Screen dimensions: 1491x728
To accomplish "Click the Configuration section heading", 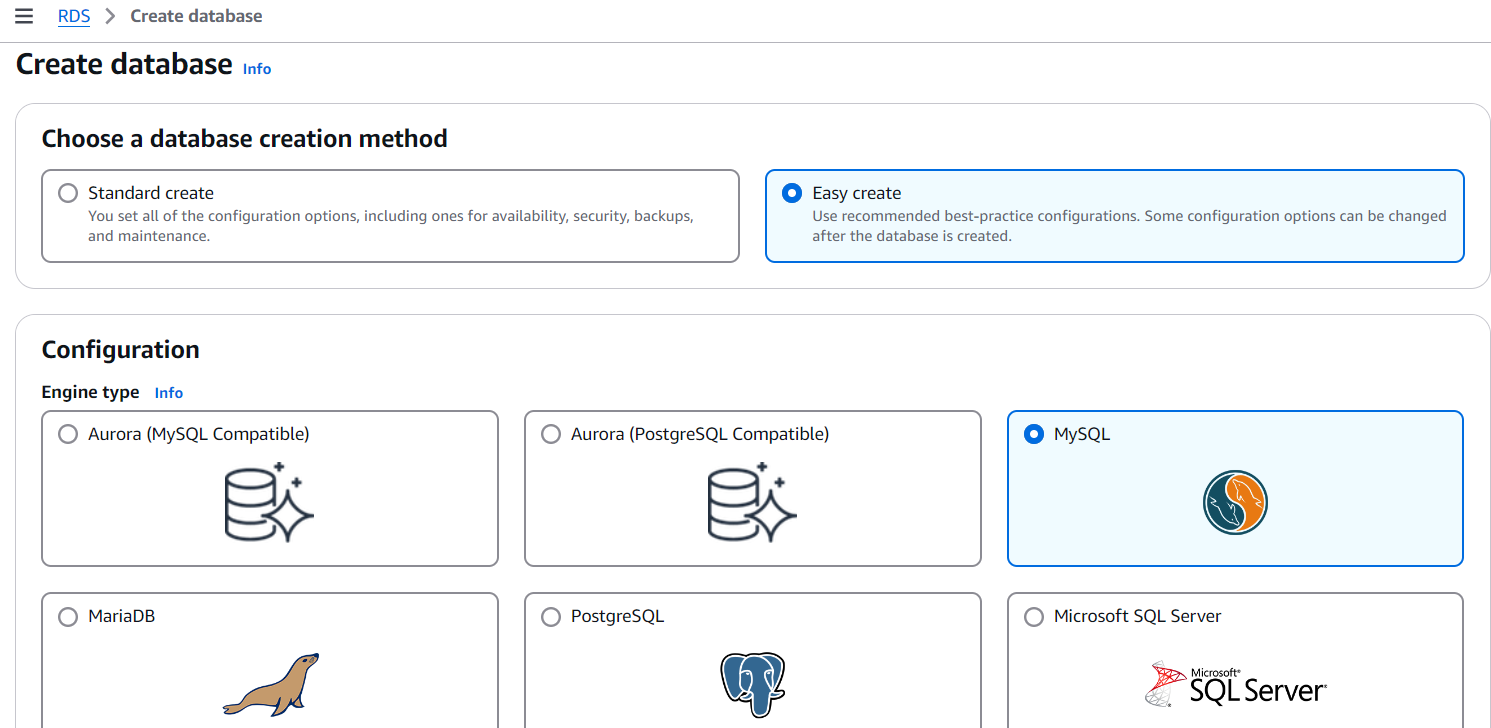I will coord(121,350).
